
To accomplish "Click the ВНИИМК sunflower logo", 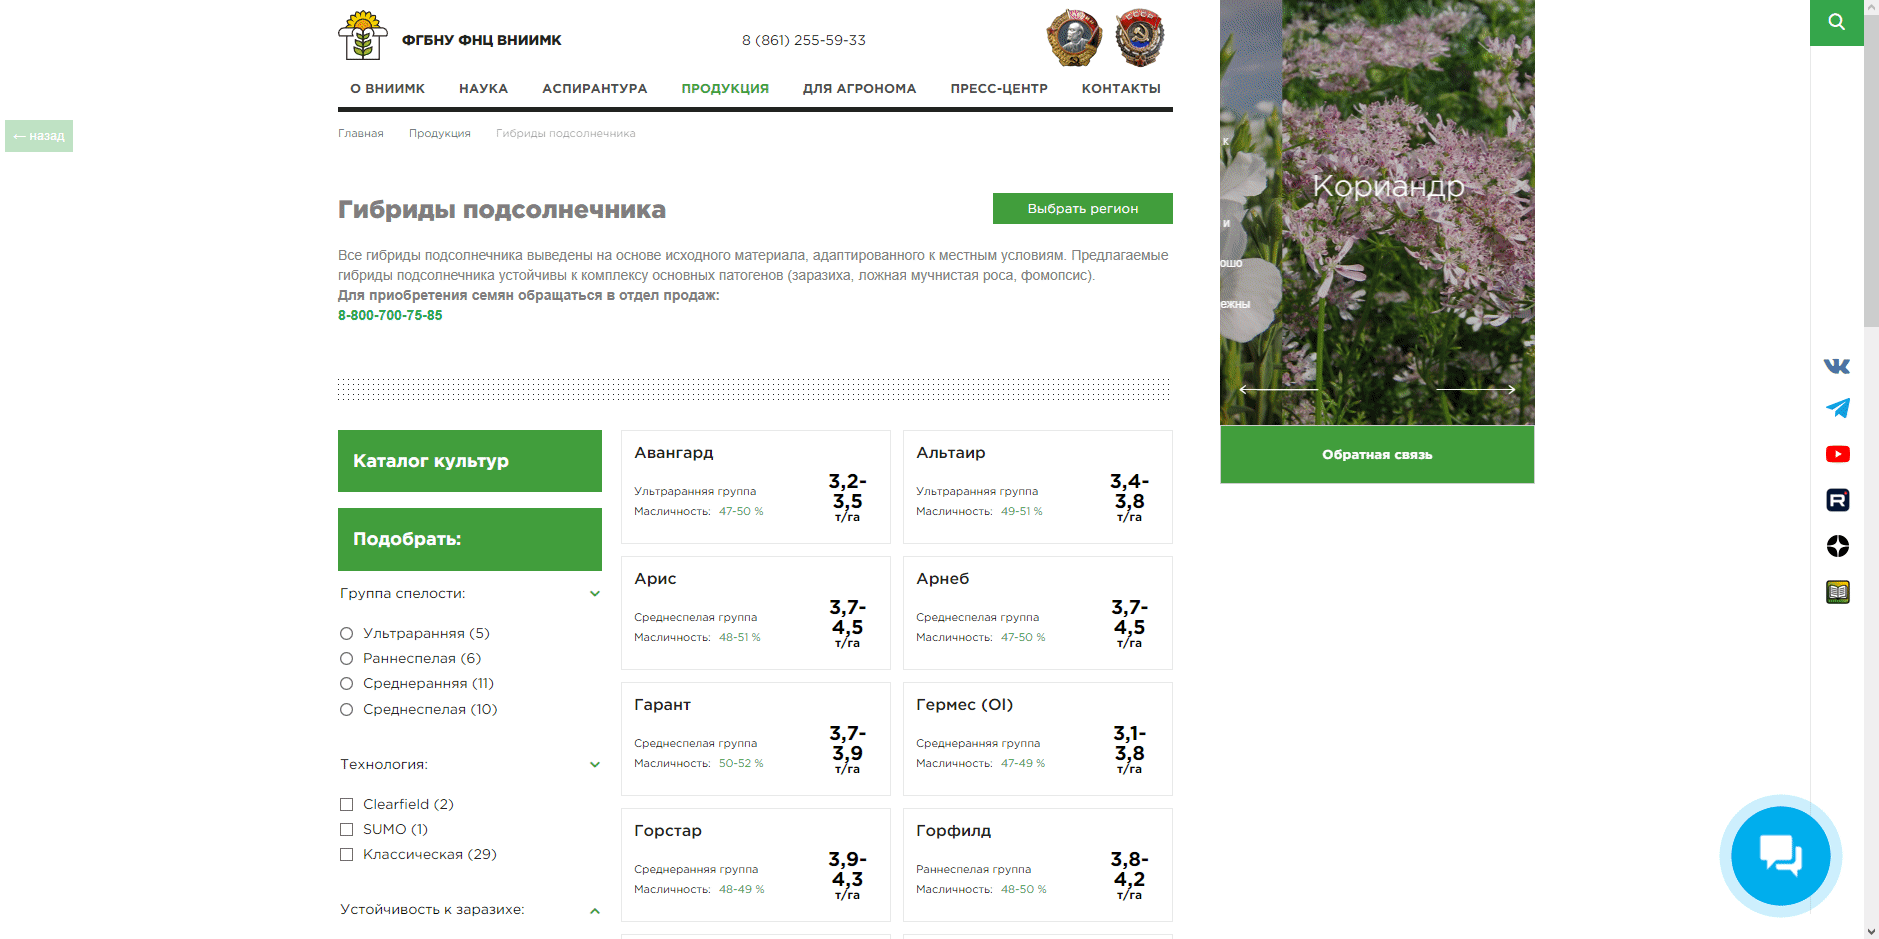I will pyautogui.click(x=362, y=37).
